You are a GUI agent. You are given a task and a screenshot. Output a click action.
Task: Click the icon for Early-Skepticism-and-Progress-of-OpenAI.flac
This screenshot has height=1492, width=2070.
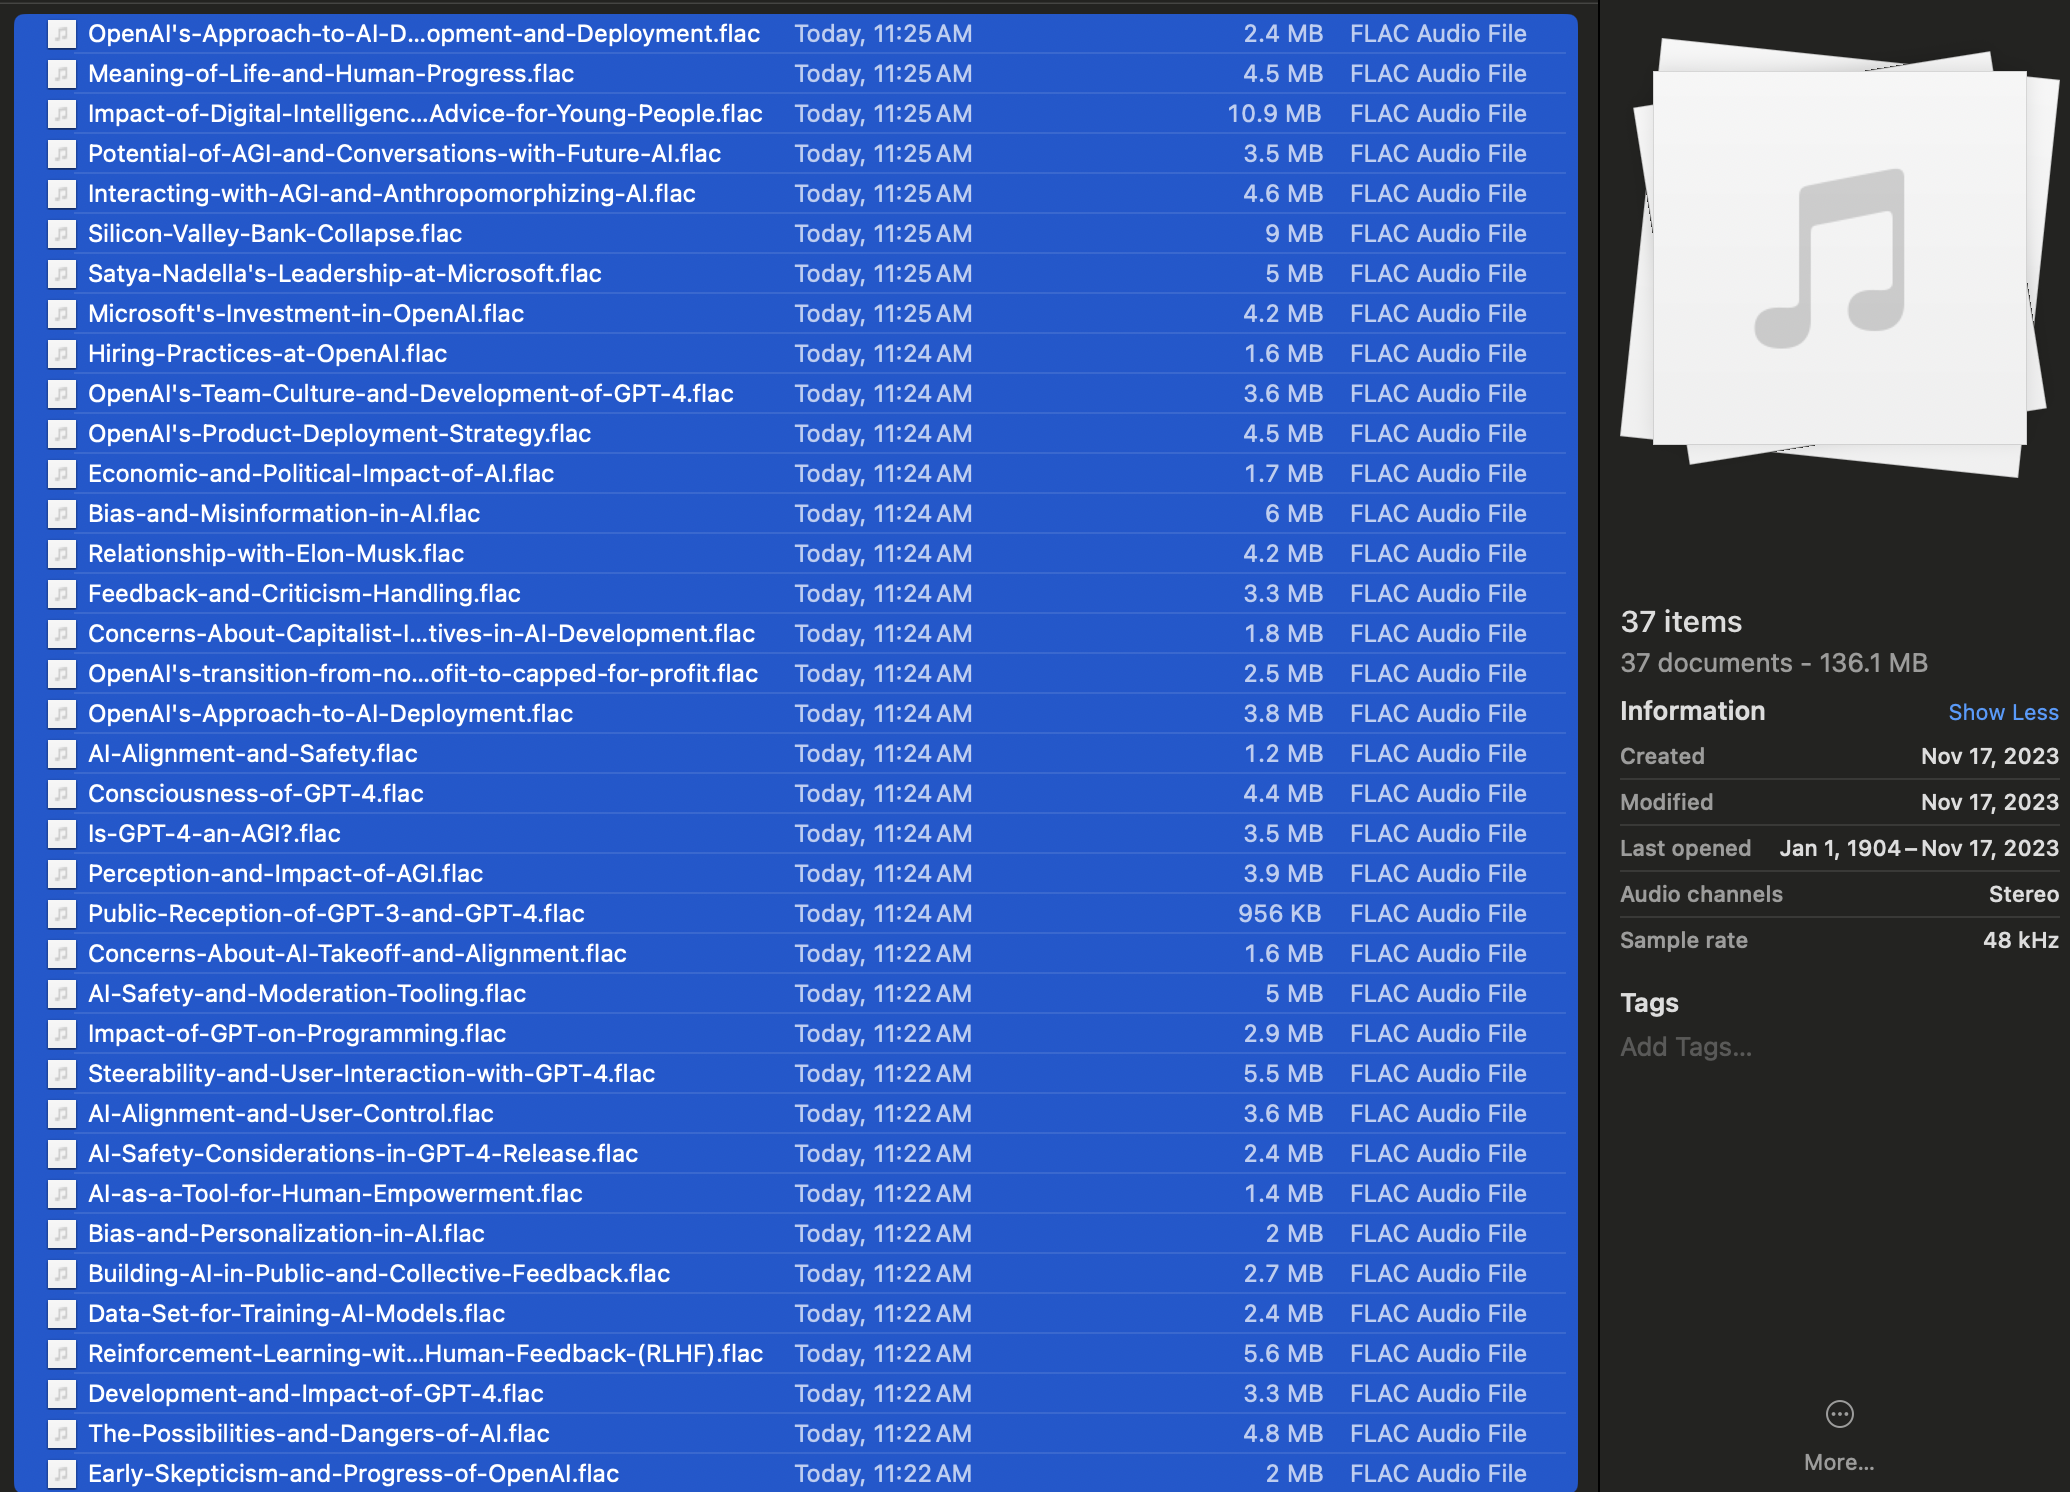pos(62,1474)
